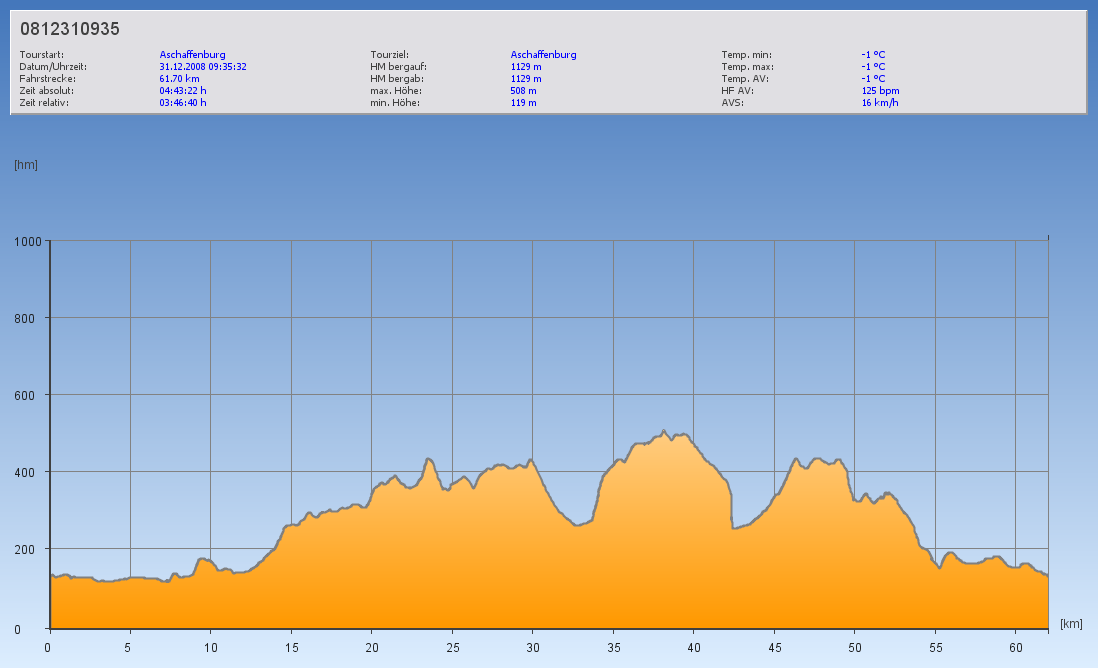Select the Tourziel value Aschaffenburg
The image size is (1098, 668).
coord(543,55)
